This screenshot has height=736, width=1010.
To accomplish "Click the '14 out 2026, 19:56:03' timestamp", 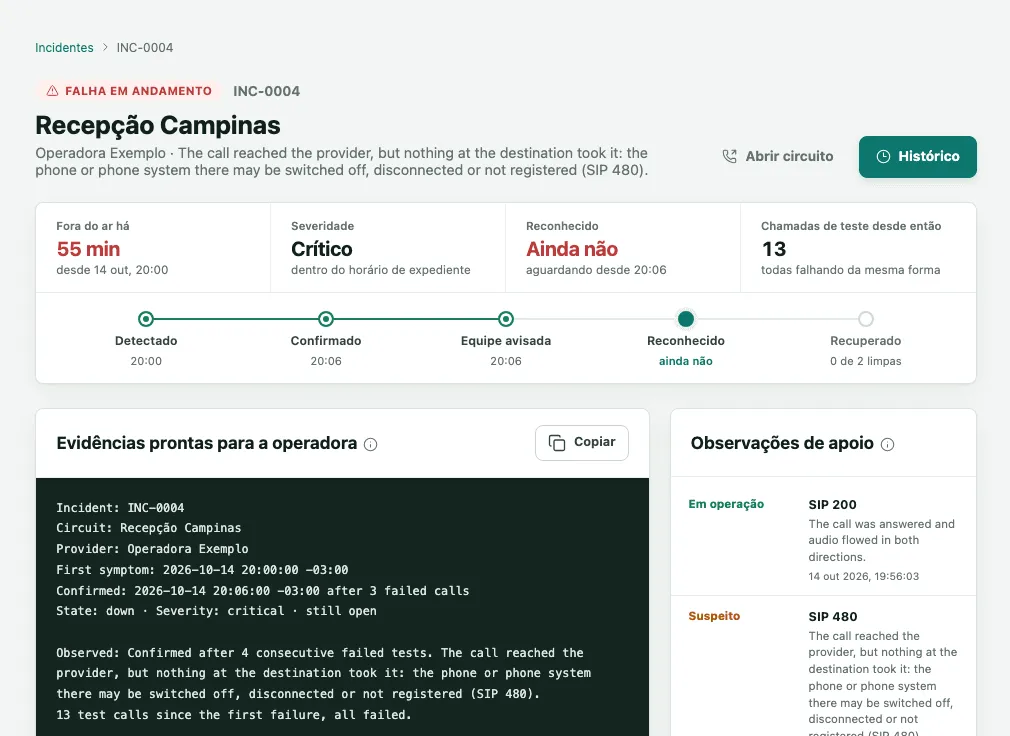I will click(863, 576).
